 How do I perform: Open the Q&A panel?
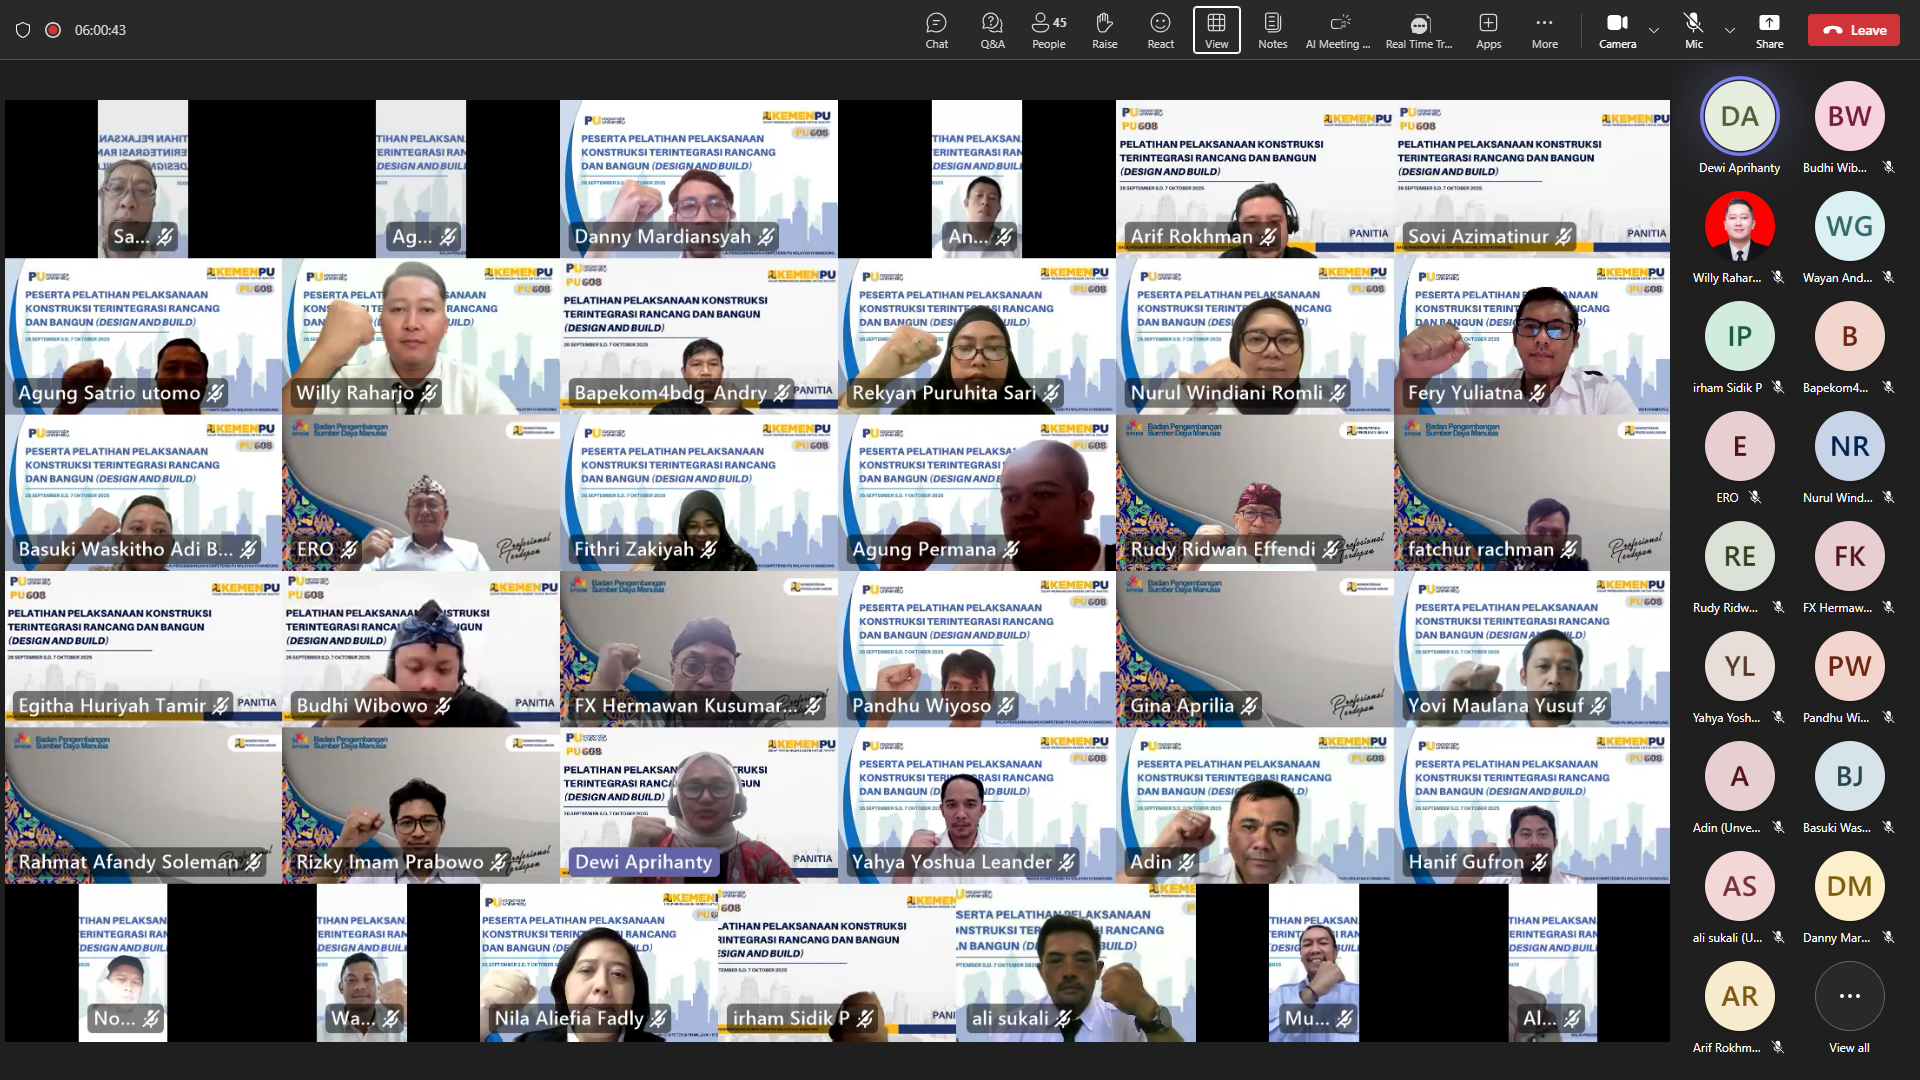[x=992, y=30]
